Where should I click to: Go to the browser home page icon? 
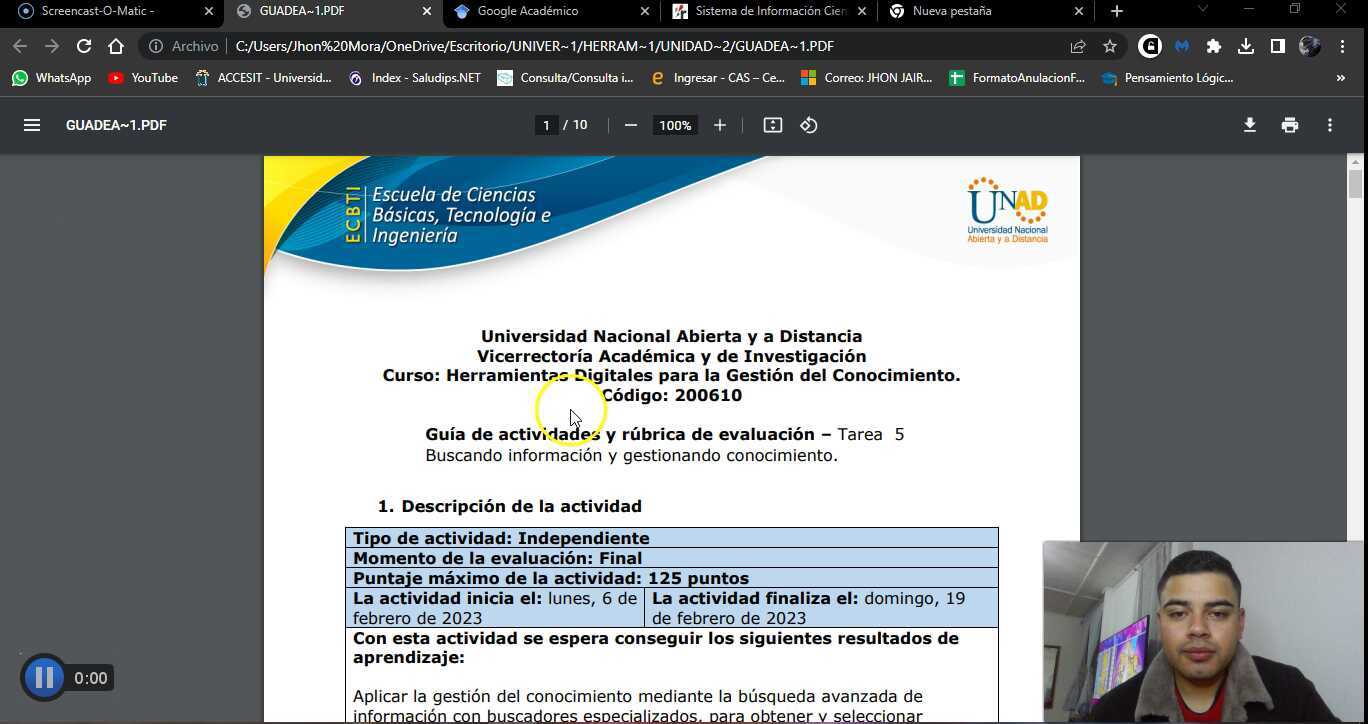[x=117, y=46]
